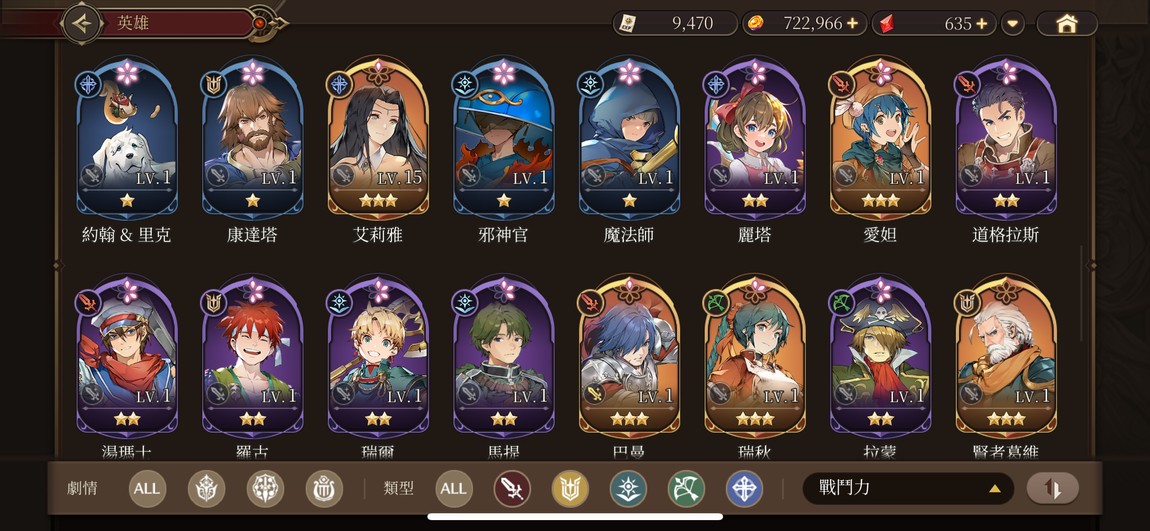The height and width of the screenshot is (531, 1150).
Task: Select third story faction filter icon
Action: click(x=324, y=489)
